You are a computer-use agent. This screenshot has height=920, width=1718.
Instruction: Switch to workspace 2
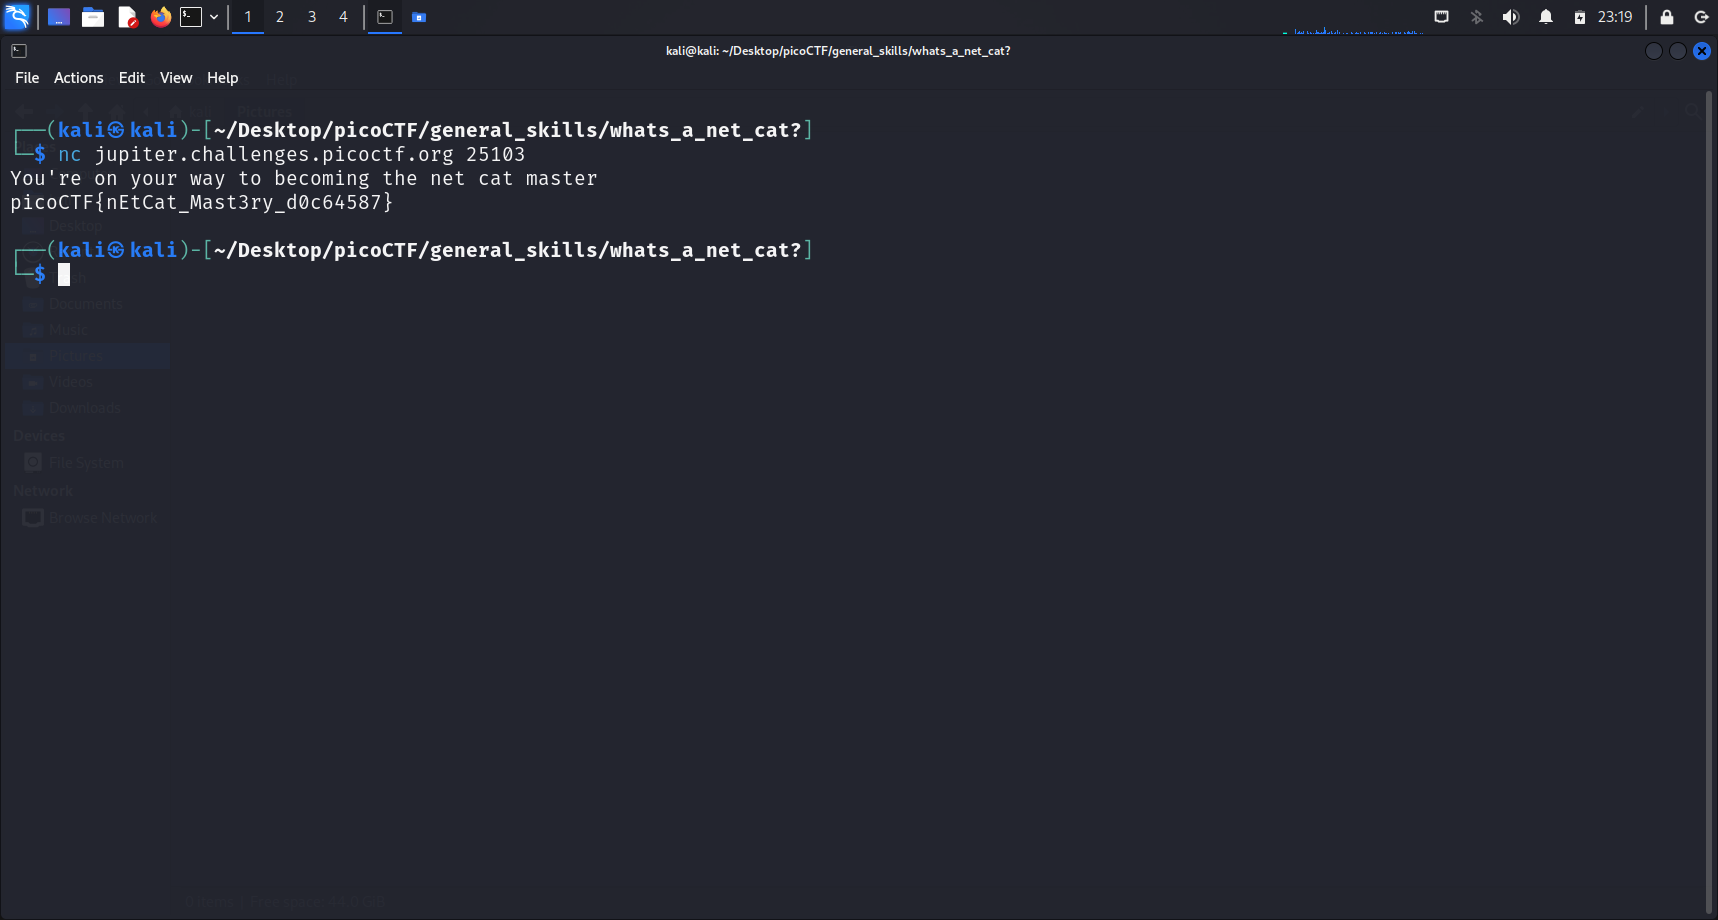point(280,17)
